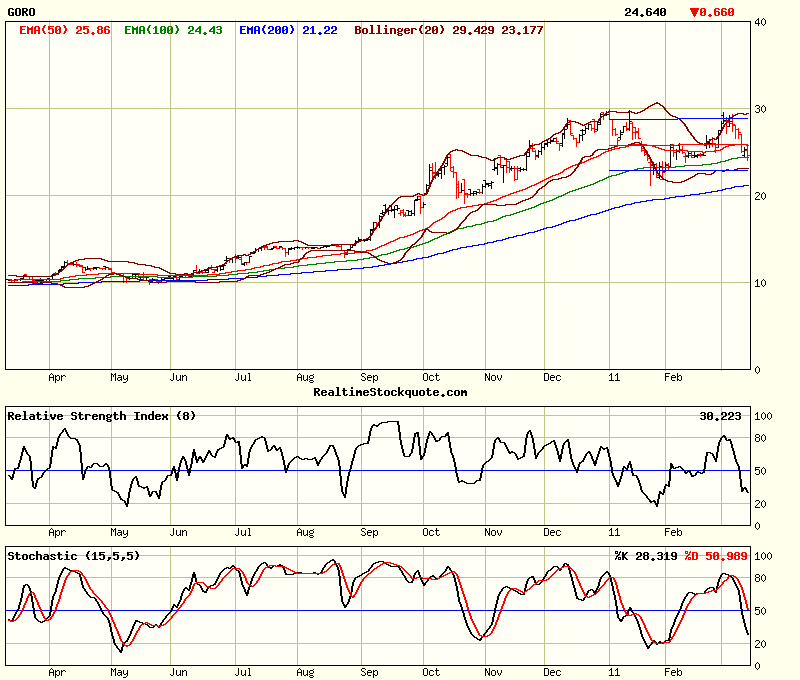Click the Jun label under the Stochastic panel
800x680 pixels.
coord(180,673)
